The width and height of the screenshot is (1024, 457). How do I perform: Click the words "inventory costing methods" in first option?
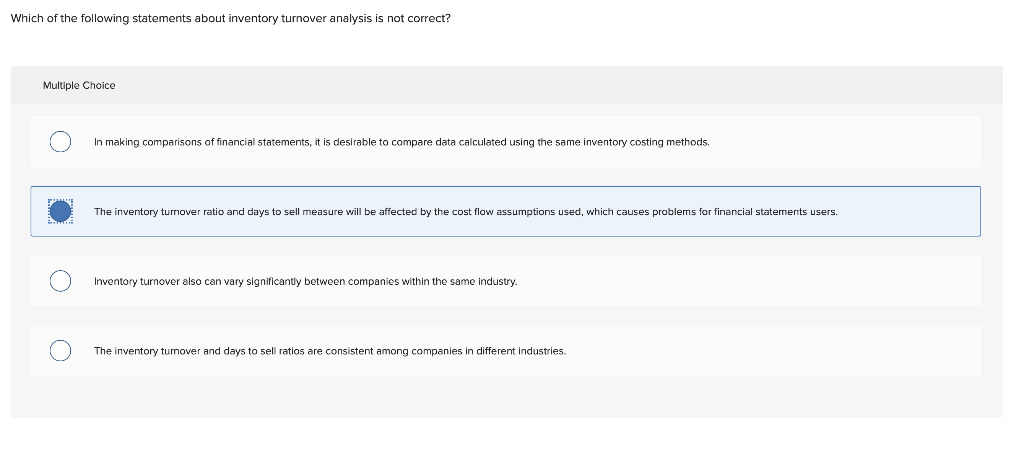point(648,142)
